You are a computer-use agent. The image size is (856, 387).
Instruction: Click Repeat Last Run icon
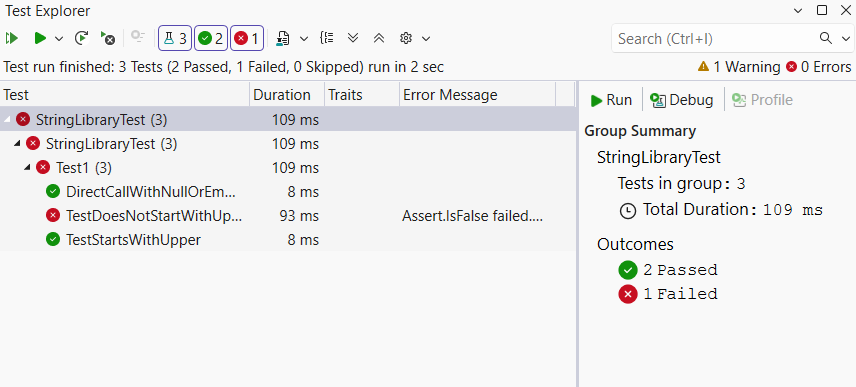tap(81, 38)
